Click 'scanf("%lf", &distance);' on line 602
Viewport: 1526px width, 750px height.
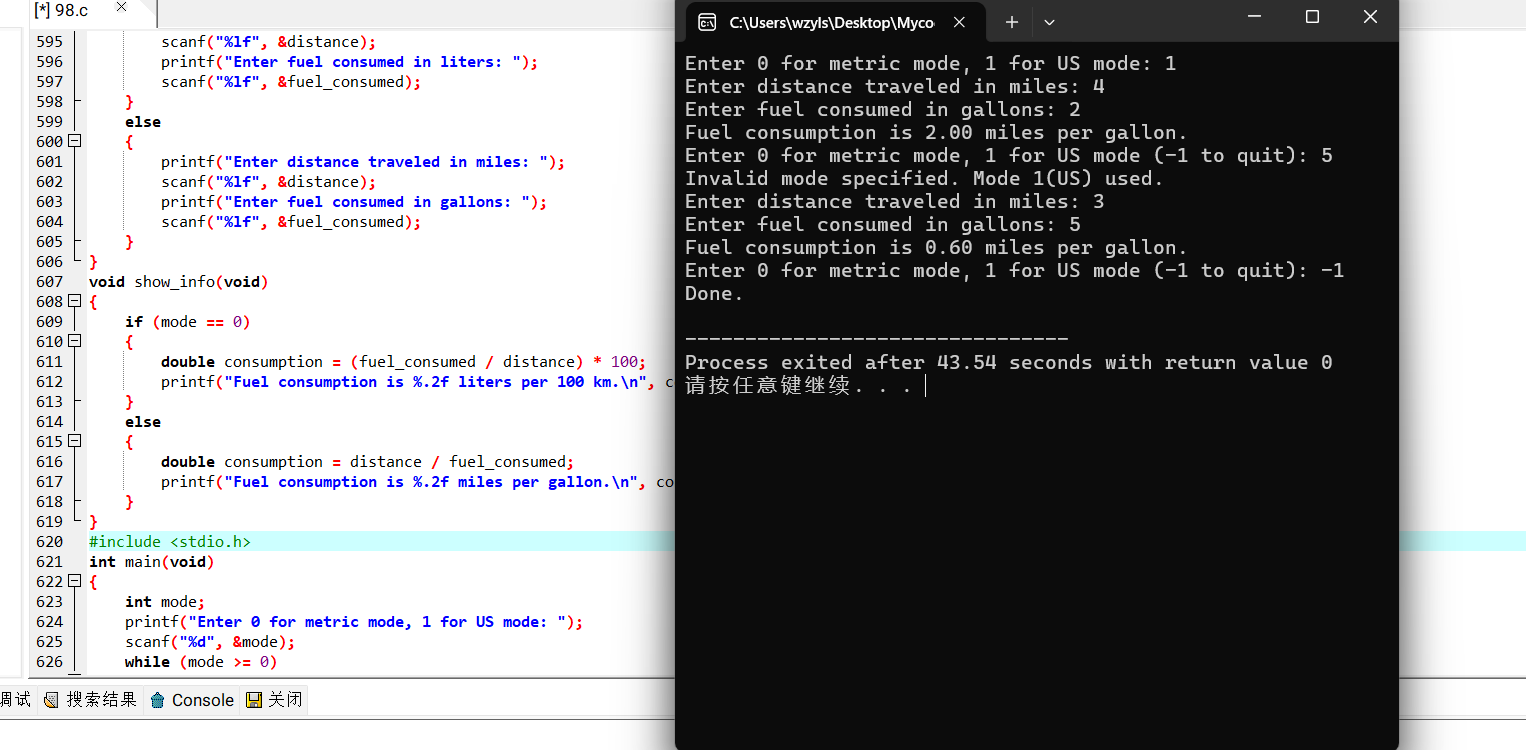point(269,182)
